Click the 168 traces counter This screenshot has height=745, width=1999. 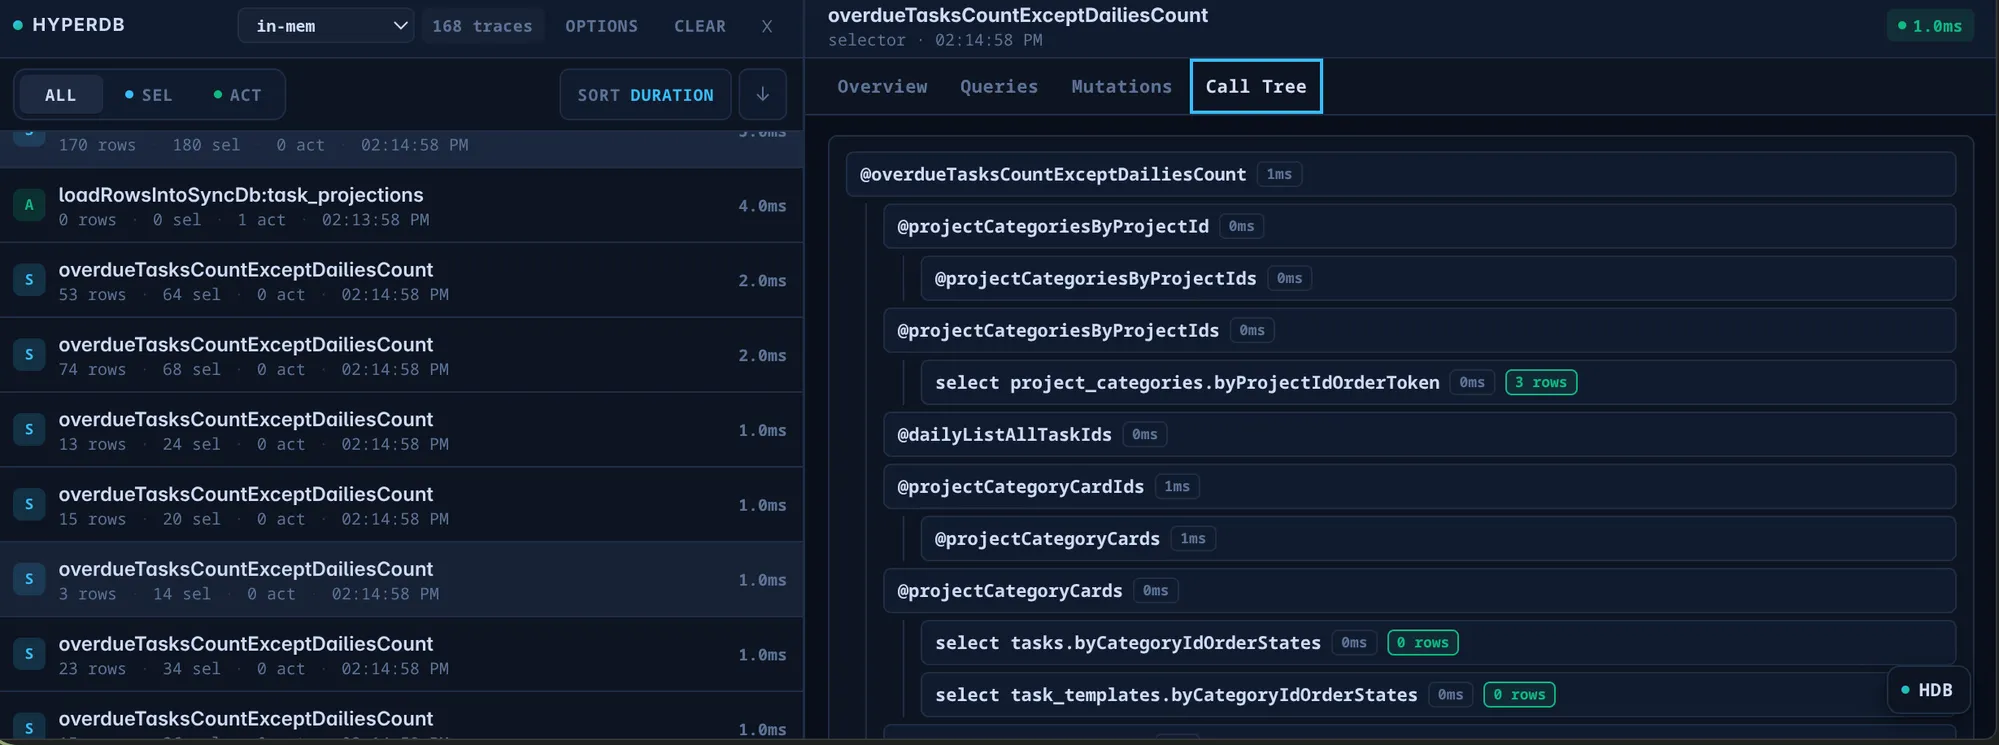pyautogui.click(x=482, y=26)
